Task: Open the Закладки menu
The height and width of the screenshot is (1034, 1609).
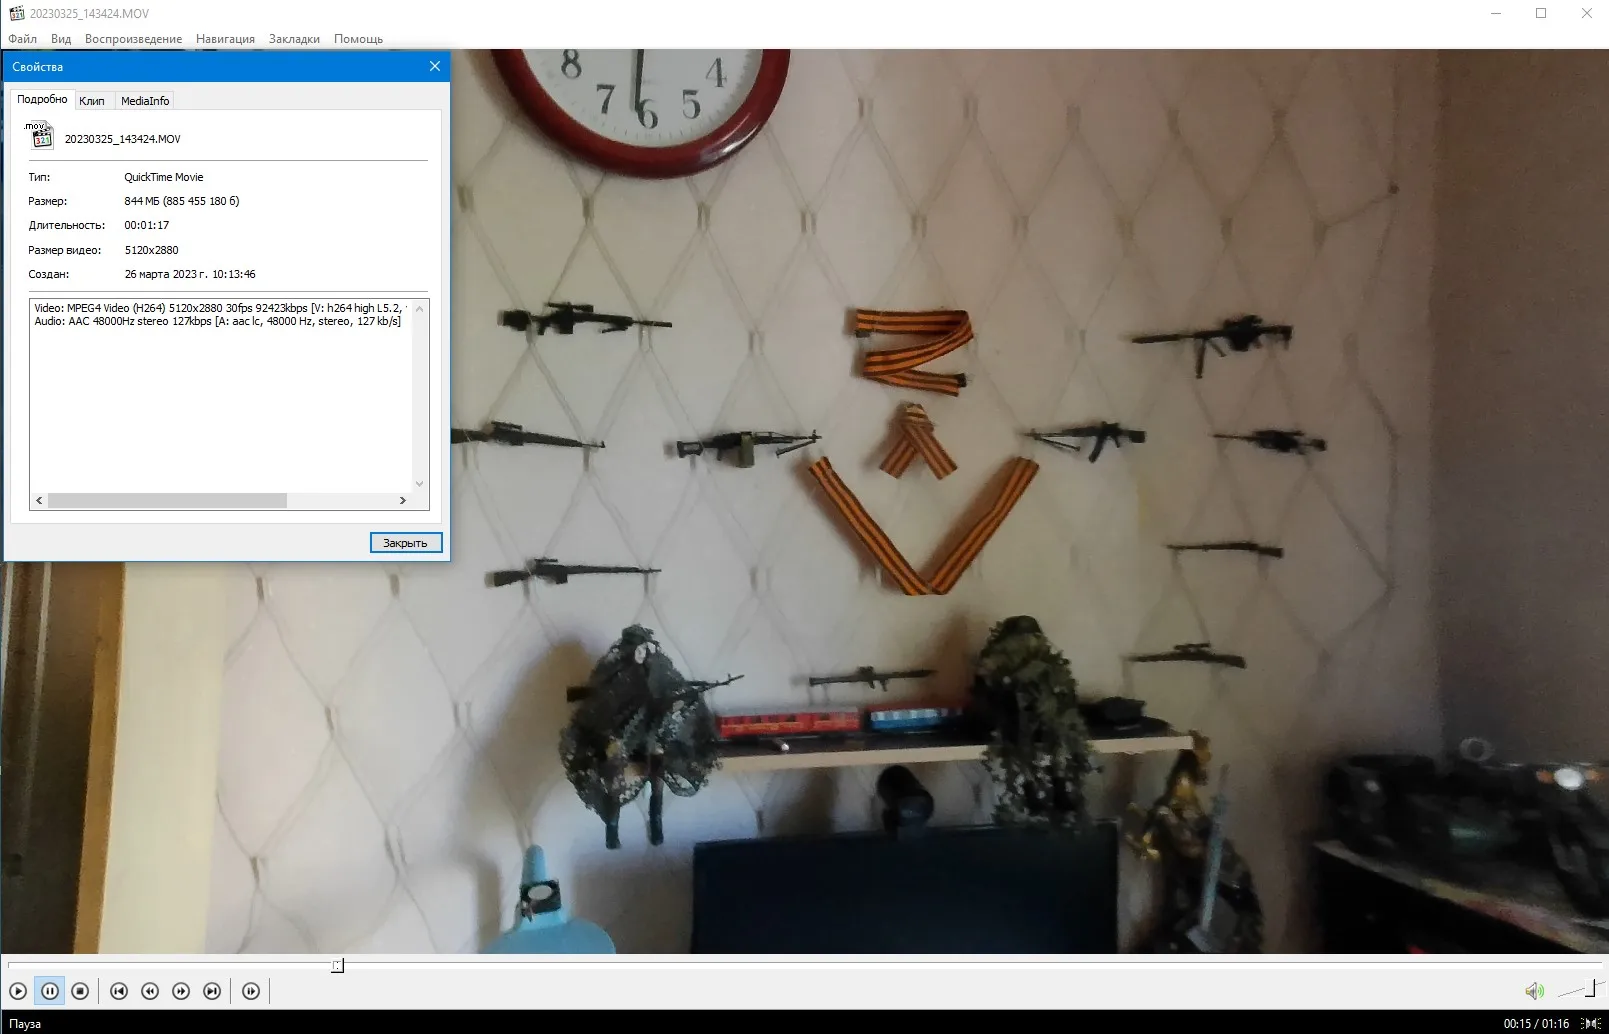Action: [294, 39]
